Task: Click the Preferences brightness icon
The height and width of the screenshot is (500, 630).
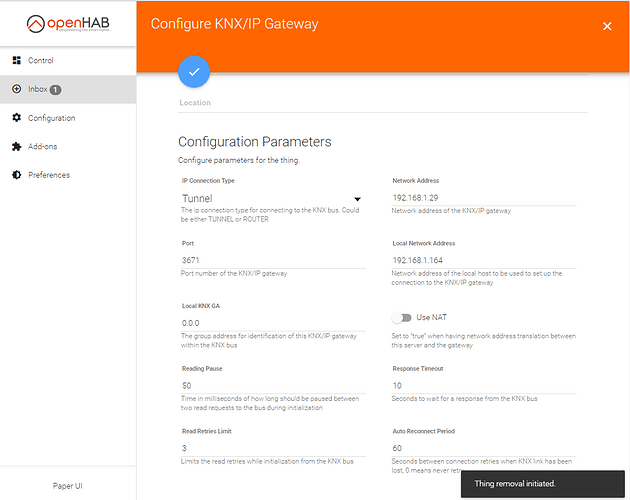Action: point(16,175)
